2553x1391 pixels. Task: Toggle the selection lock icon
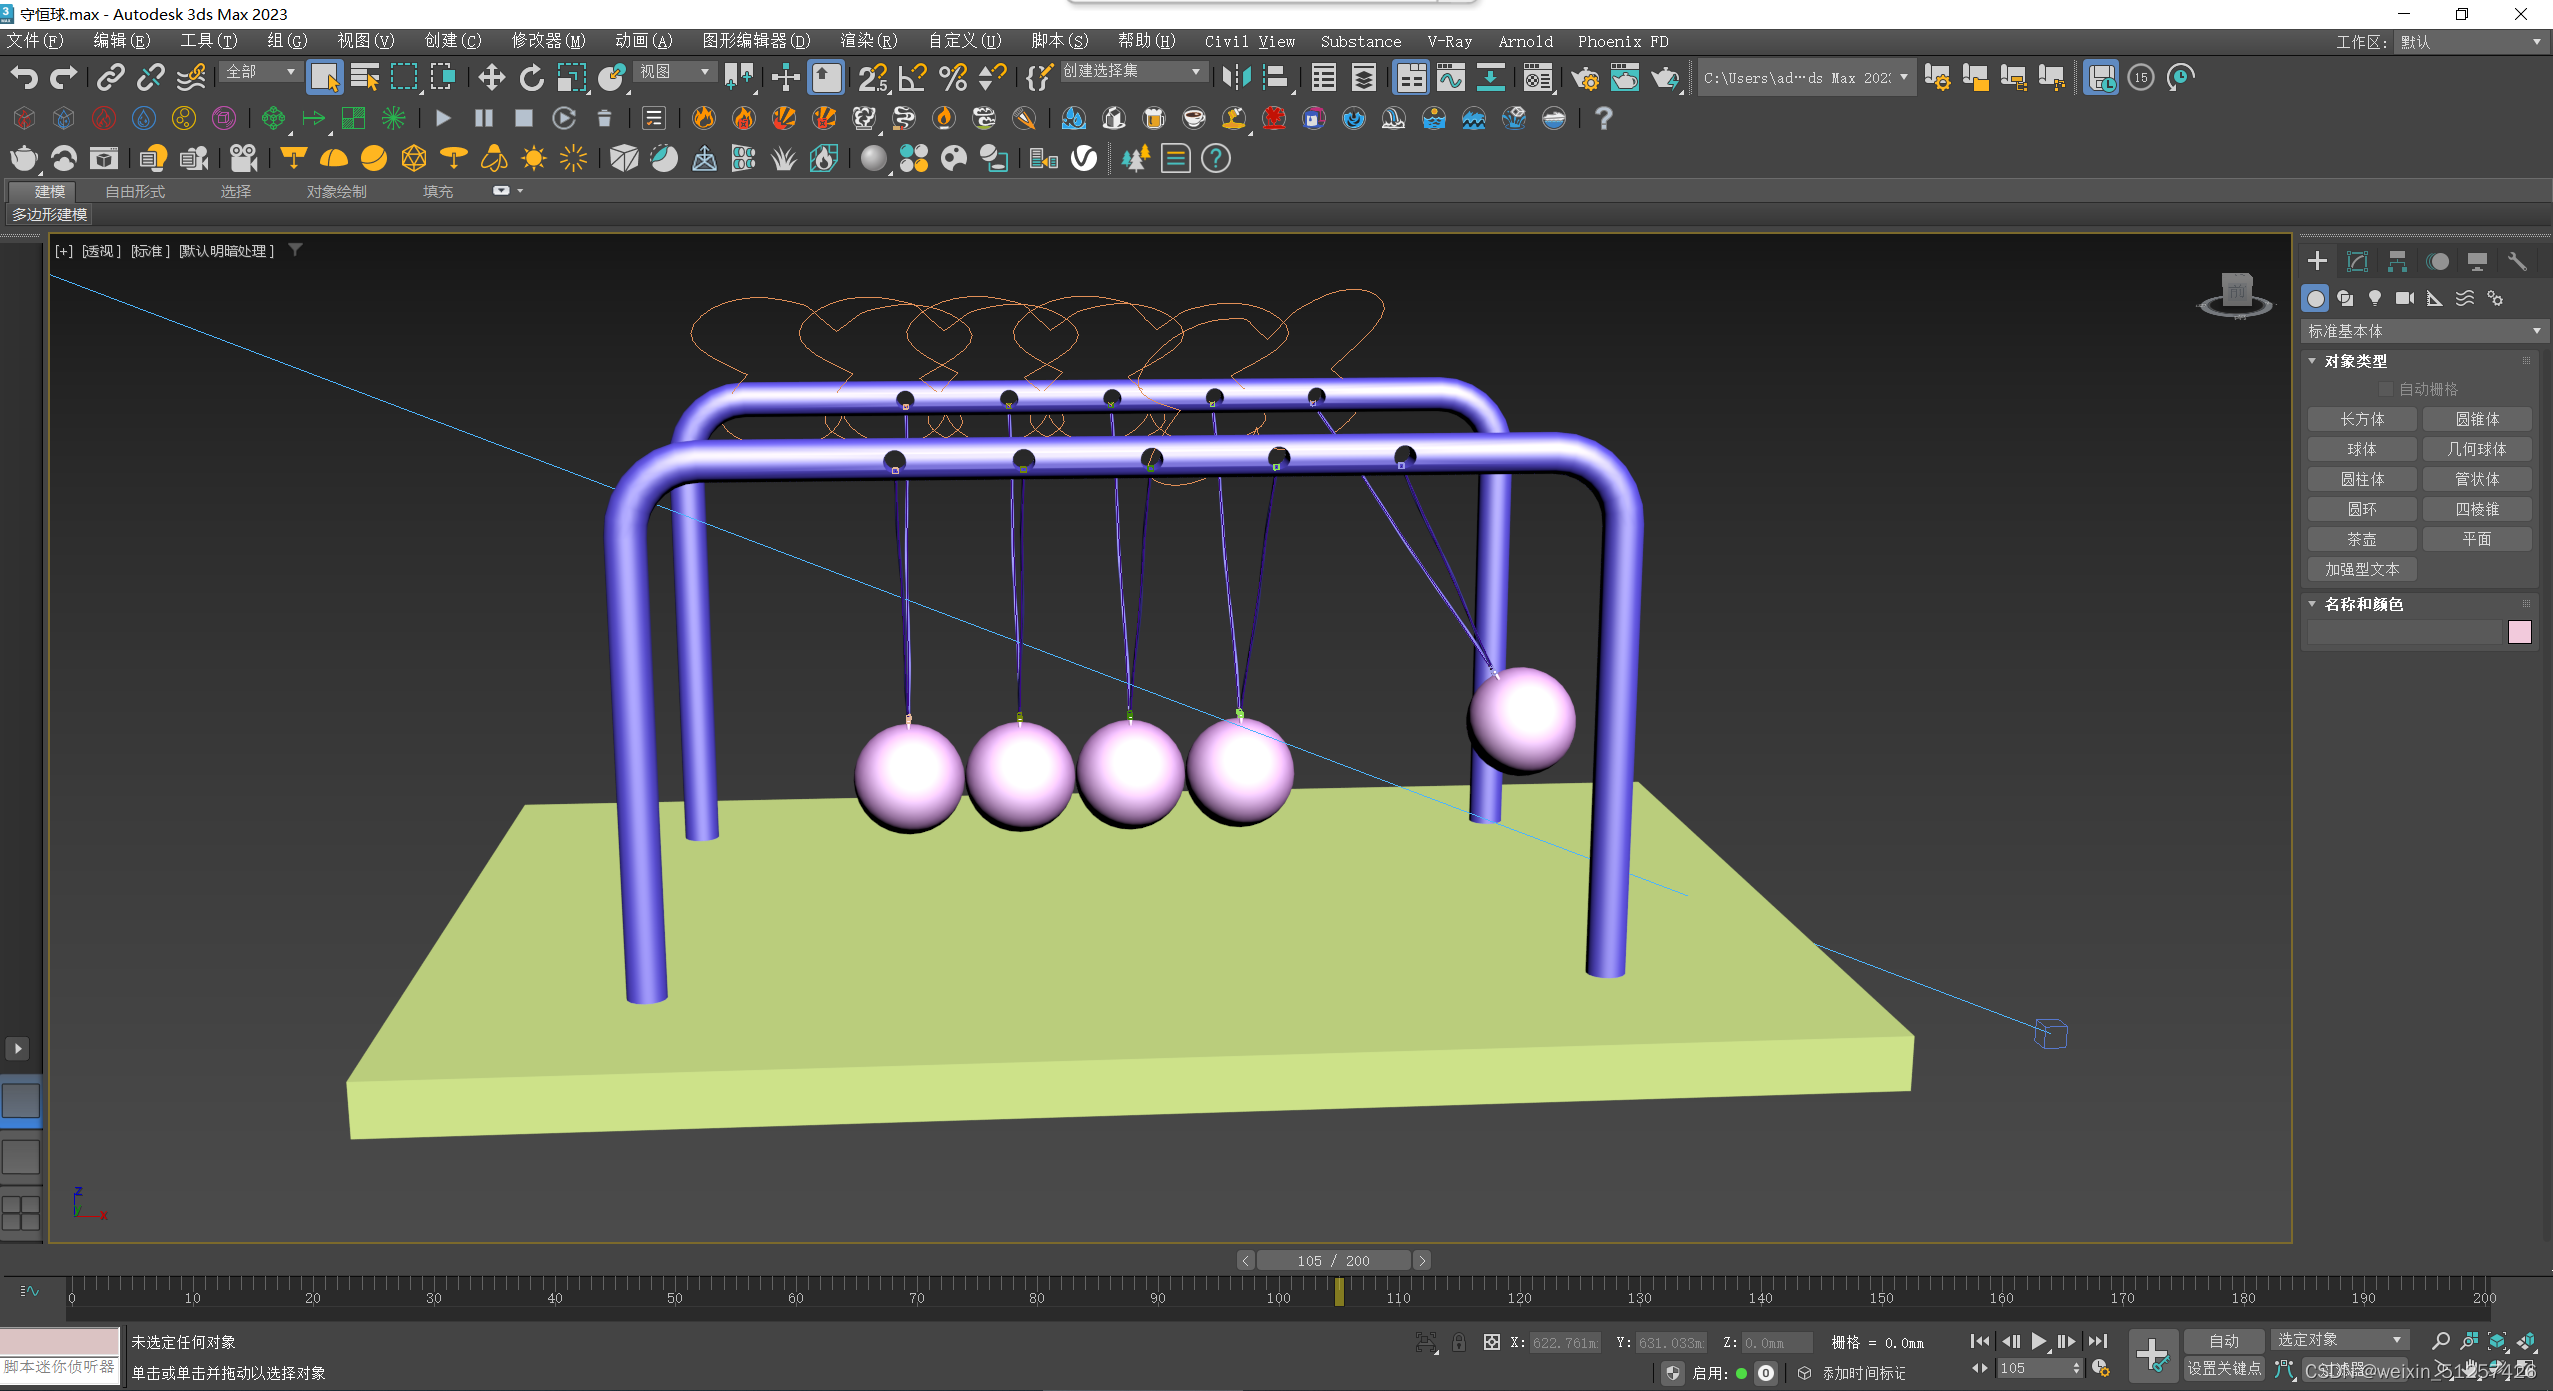click(x=1459, y=1342)
